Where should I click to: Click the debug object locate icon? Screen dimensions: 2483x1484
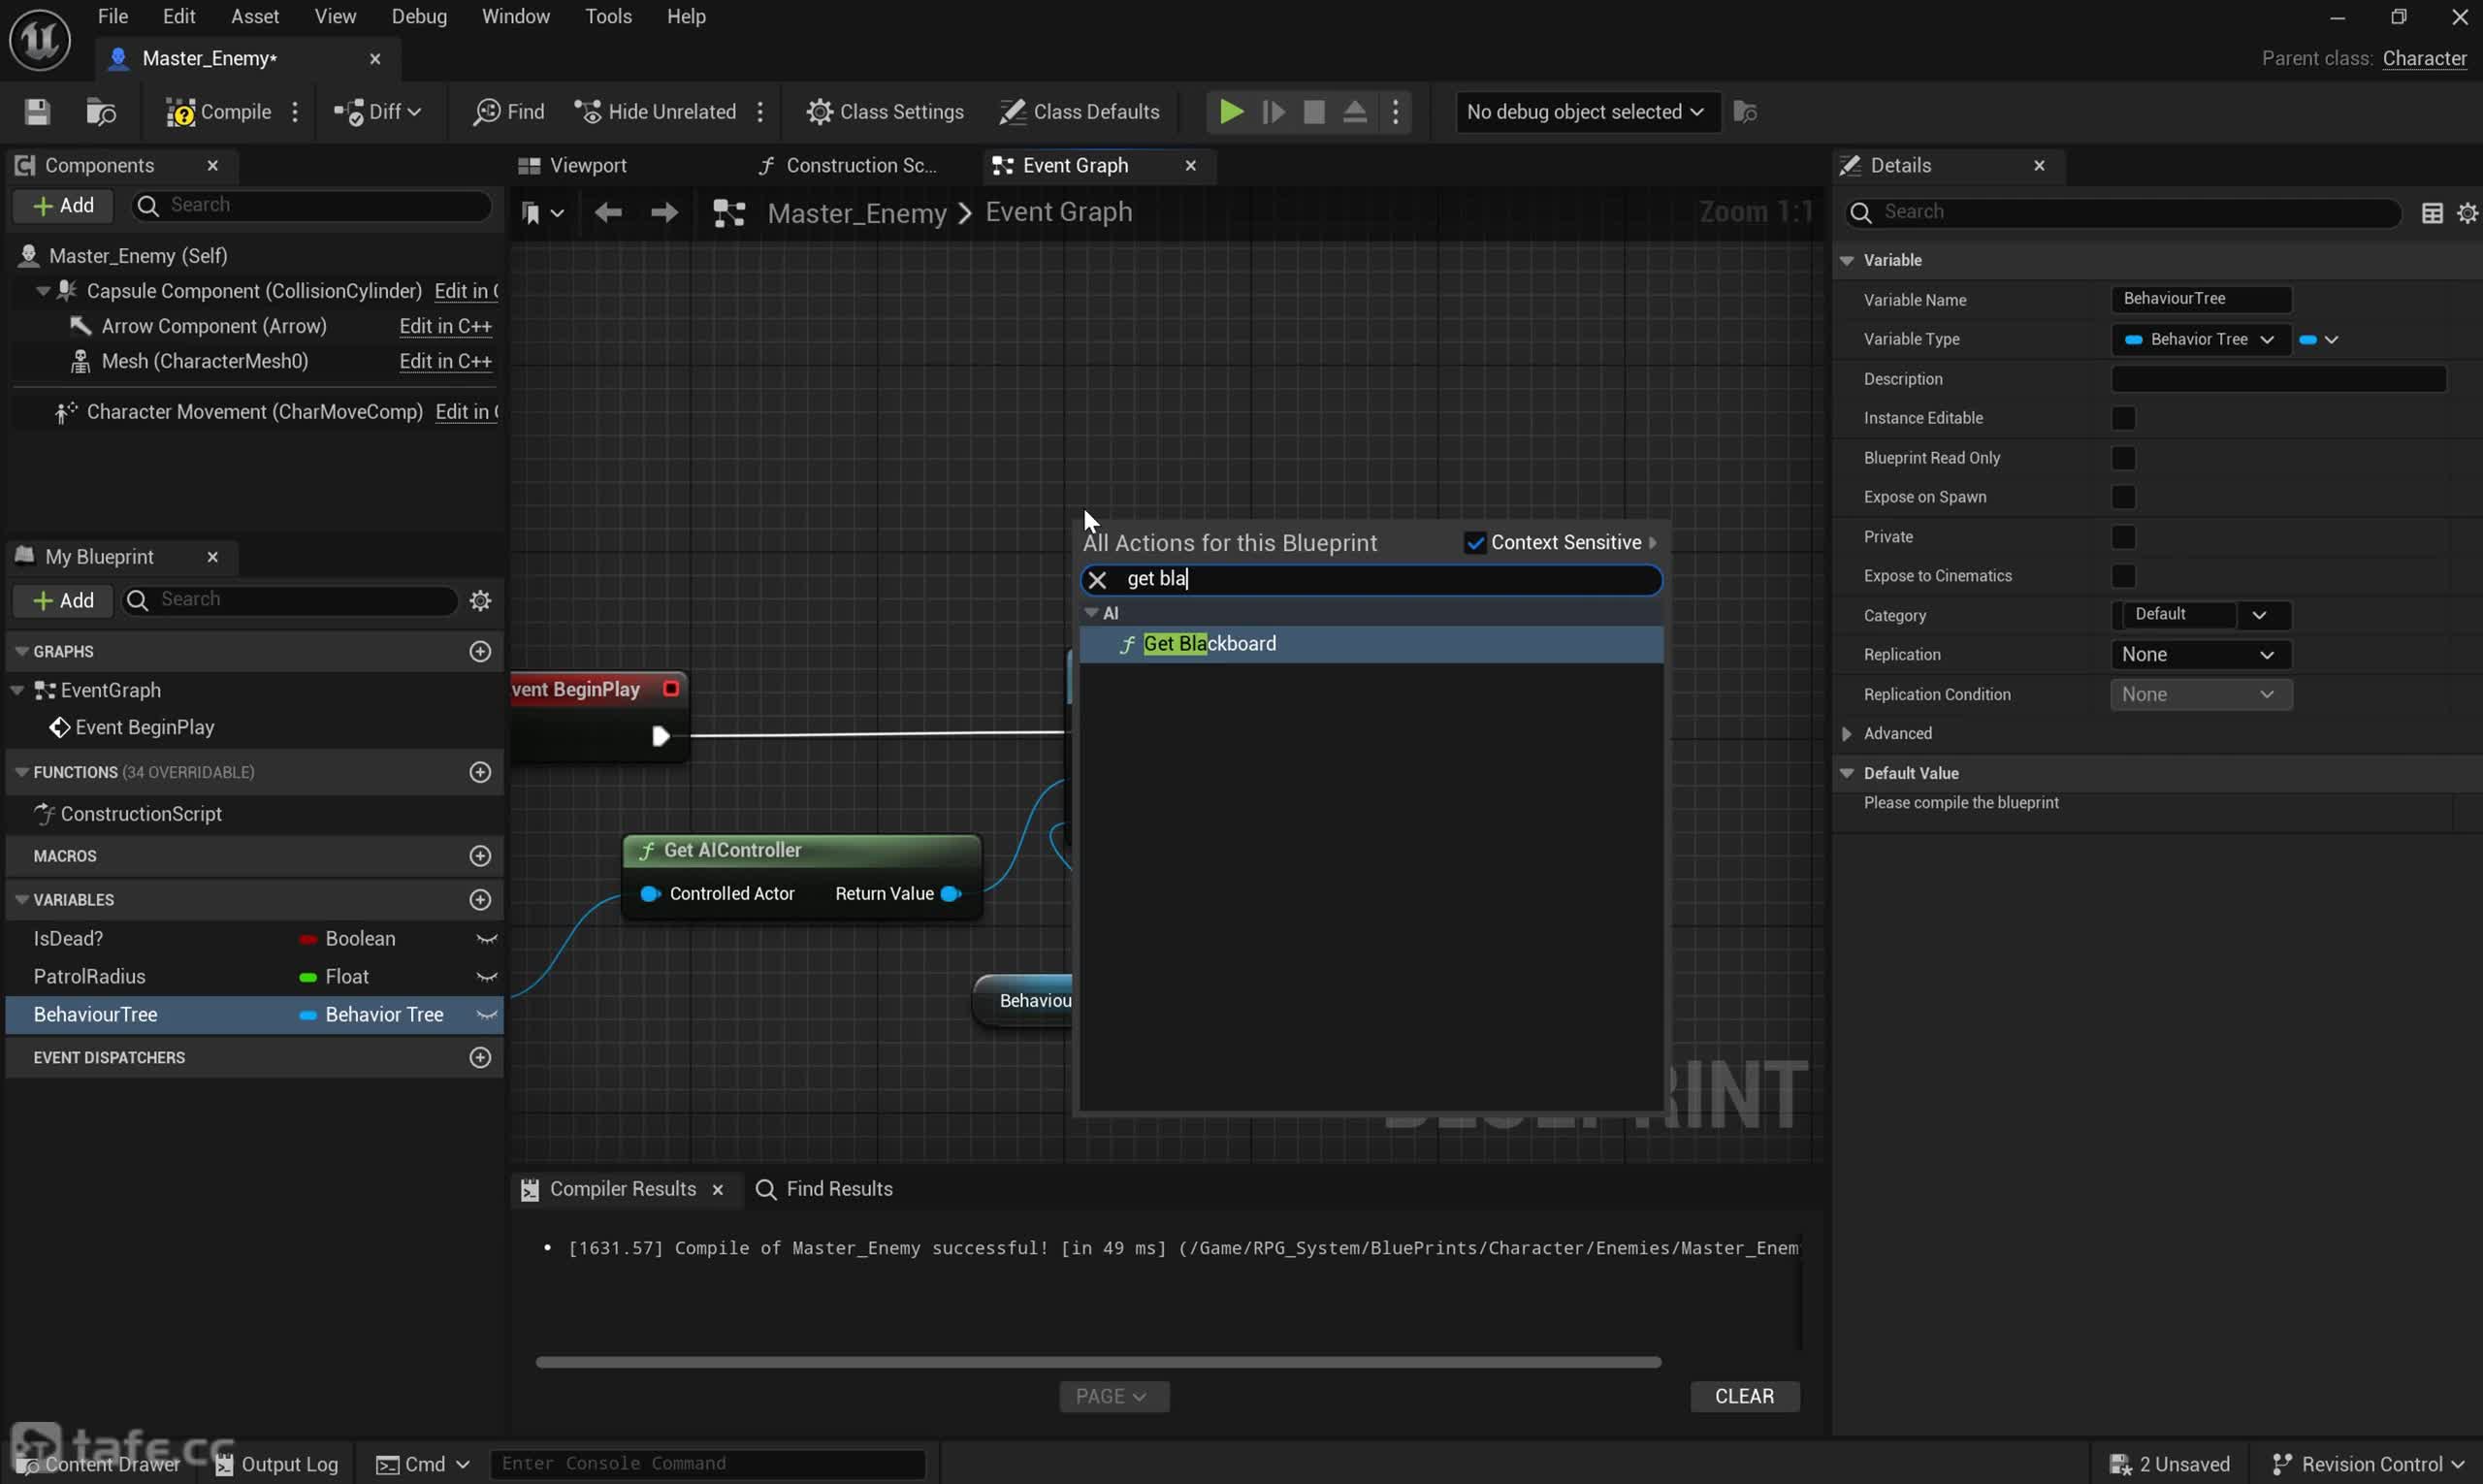click(1745, 112)
